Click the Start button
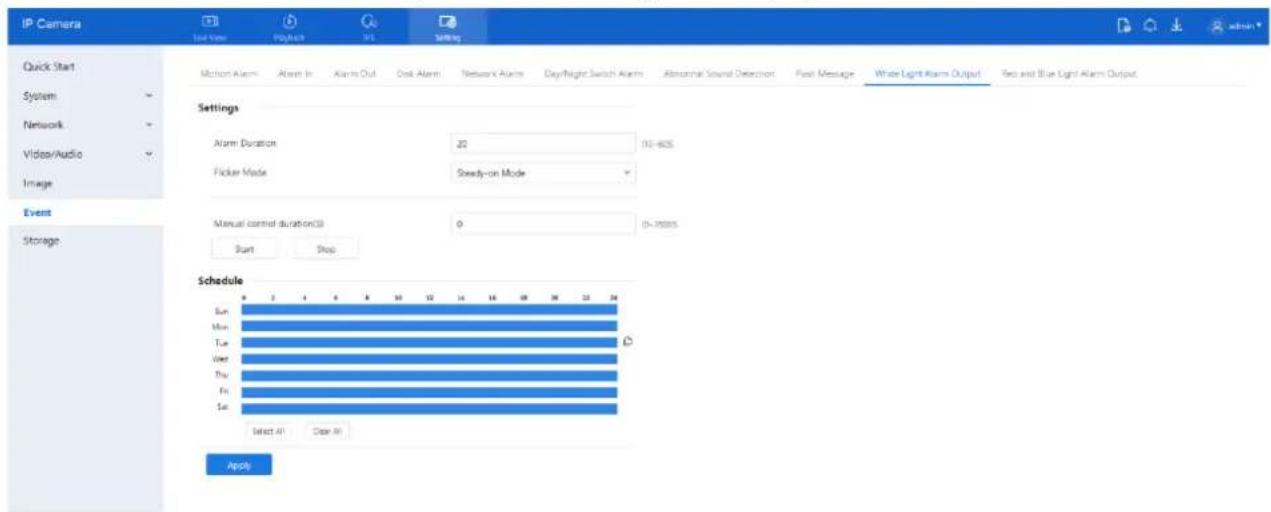The image size is (1271, 512). [x=244, y=249]
